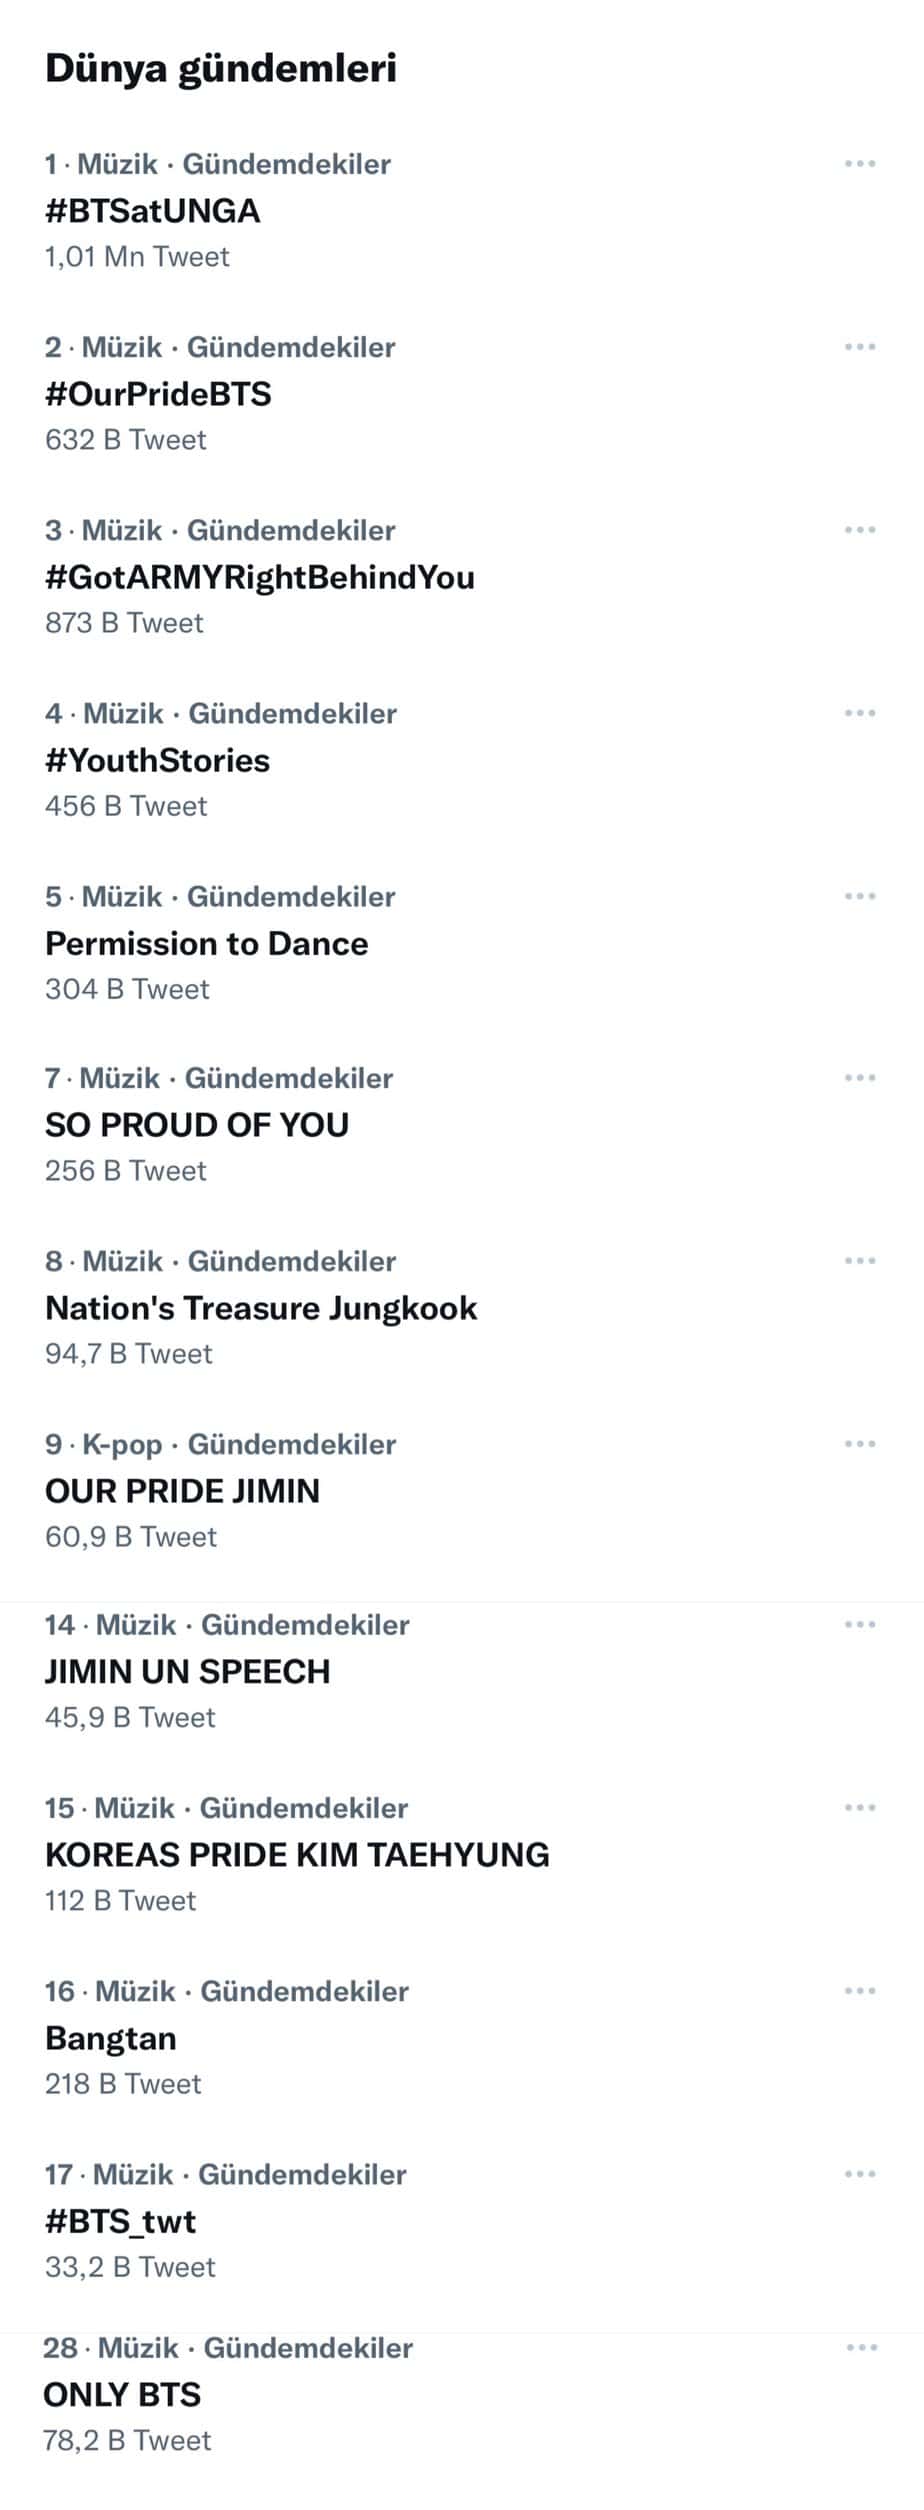Open more options for #BTS_twt trend
Image resolution: width=924 pixels, height=2510 pixels.
859,2174
